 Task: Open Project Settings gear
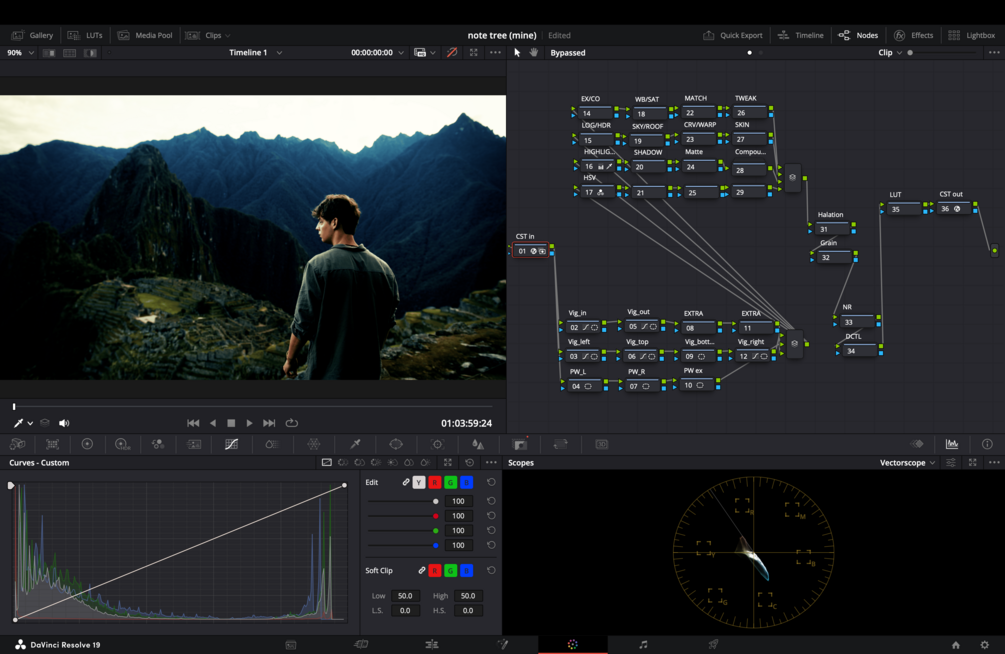[984, 644]
